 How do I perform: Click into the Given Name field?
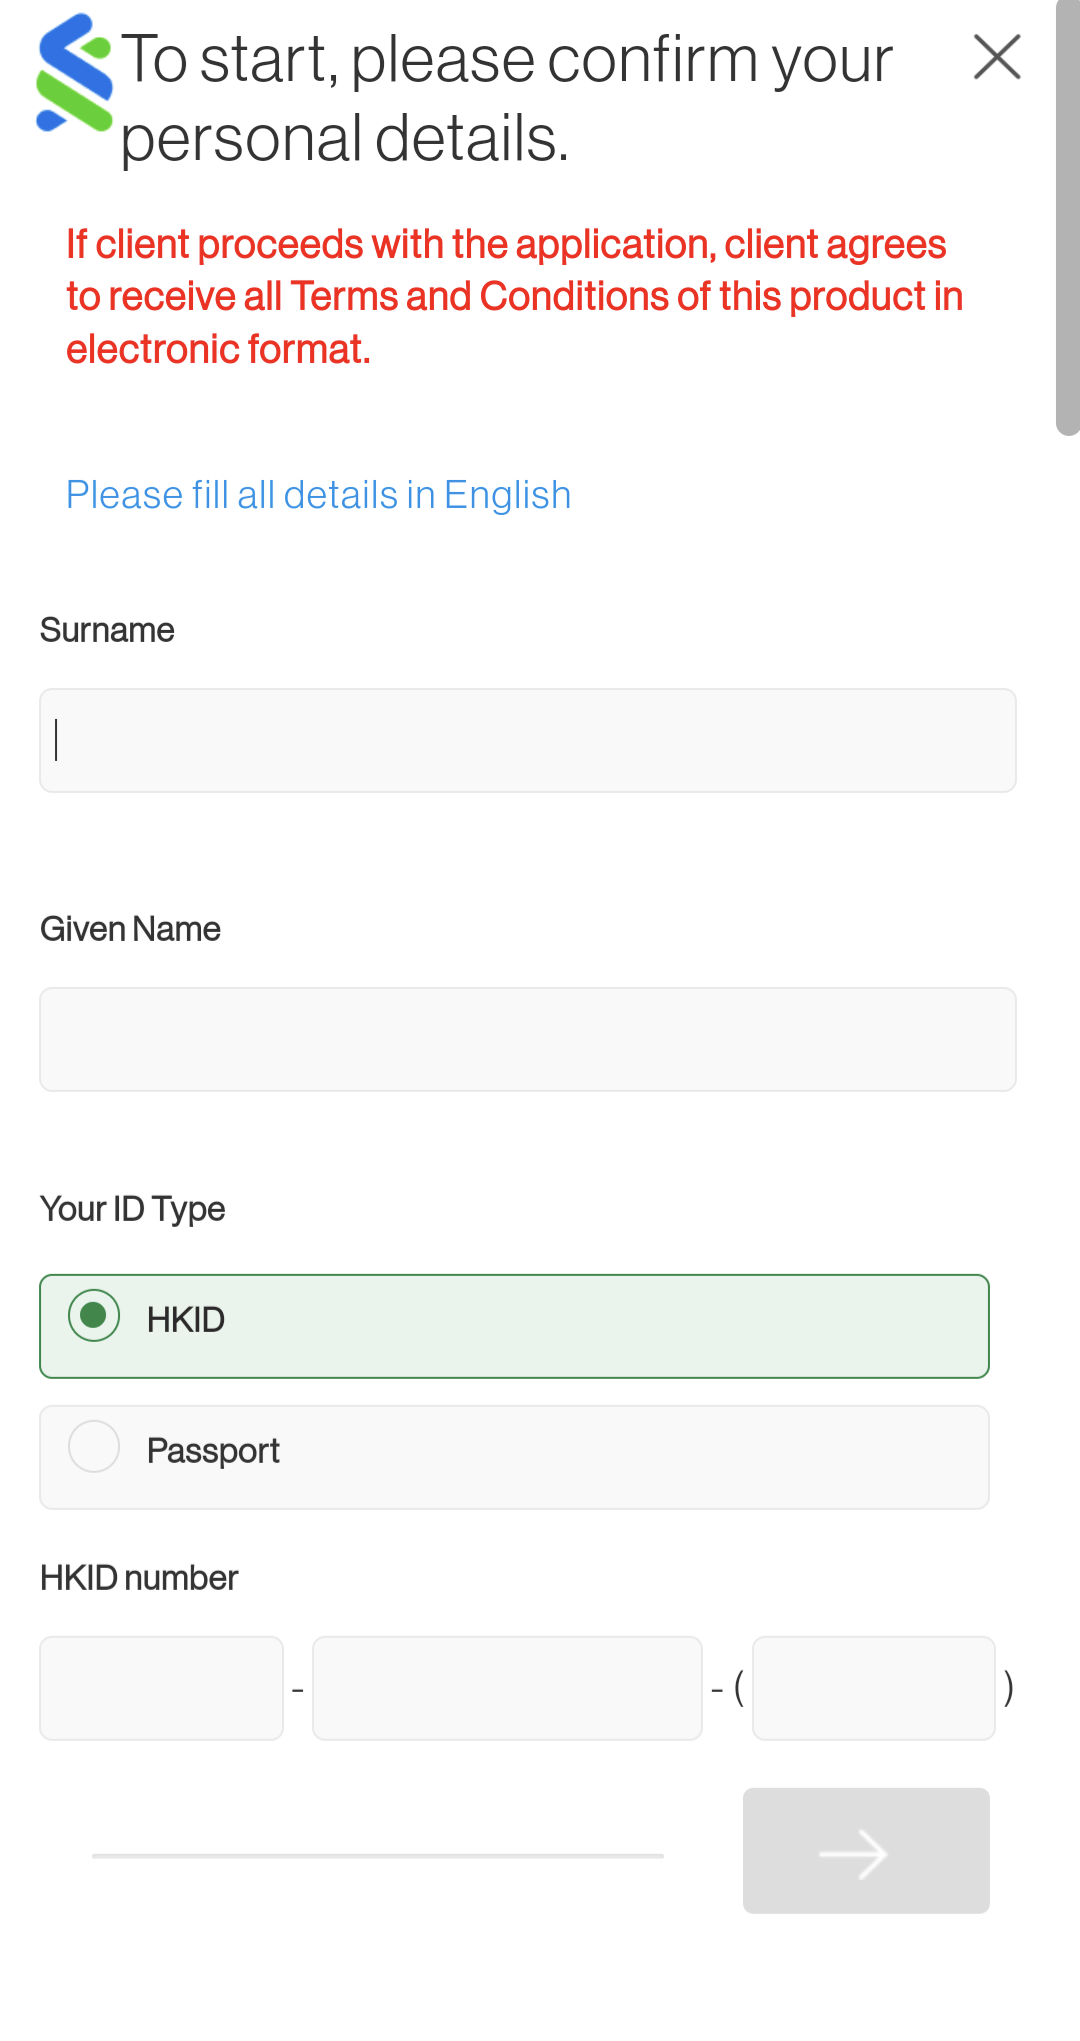tap(528, 1040)
